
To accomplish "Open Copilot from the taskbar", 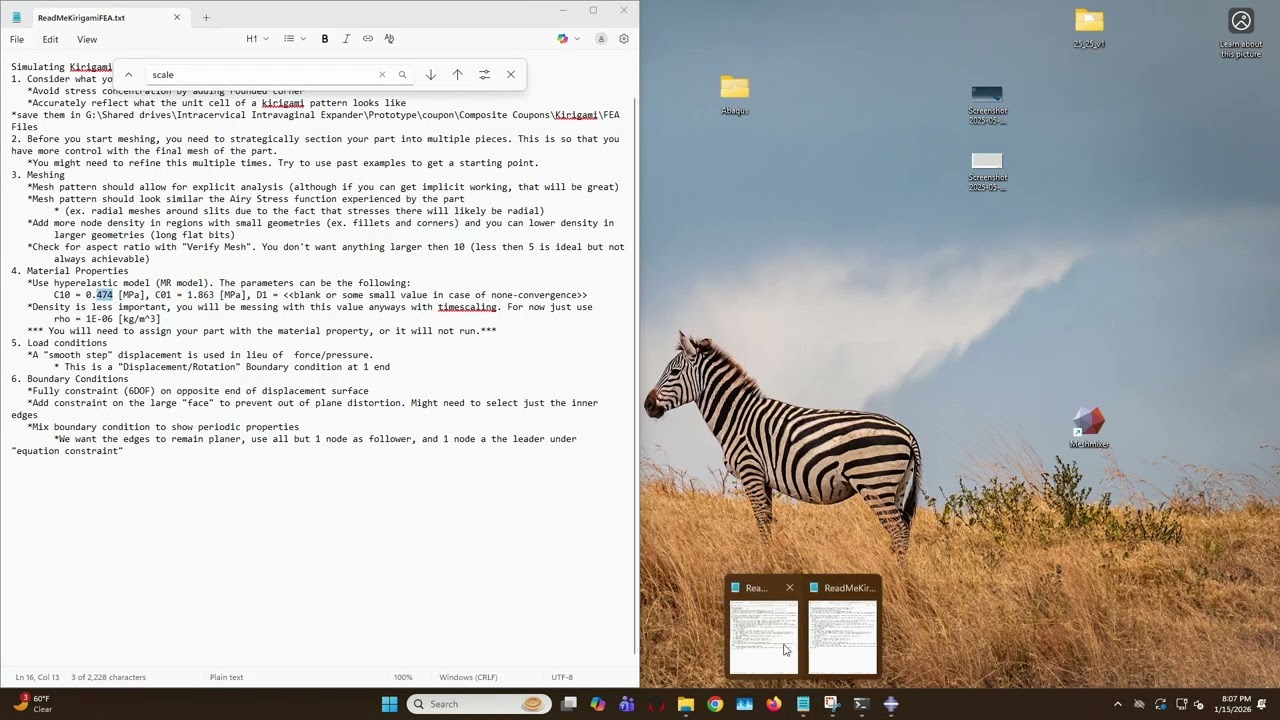I will [597, 704].
